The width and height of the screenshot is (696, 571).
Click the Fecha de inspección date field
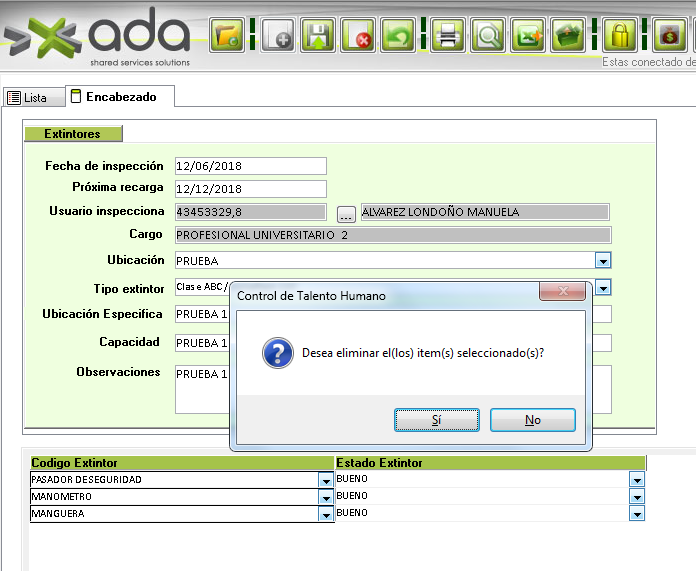250,166
